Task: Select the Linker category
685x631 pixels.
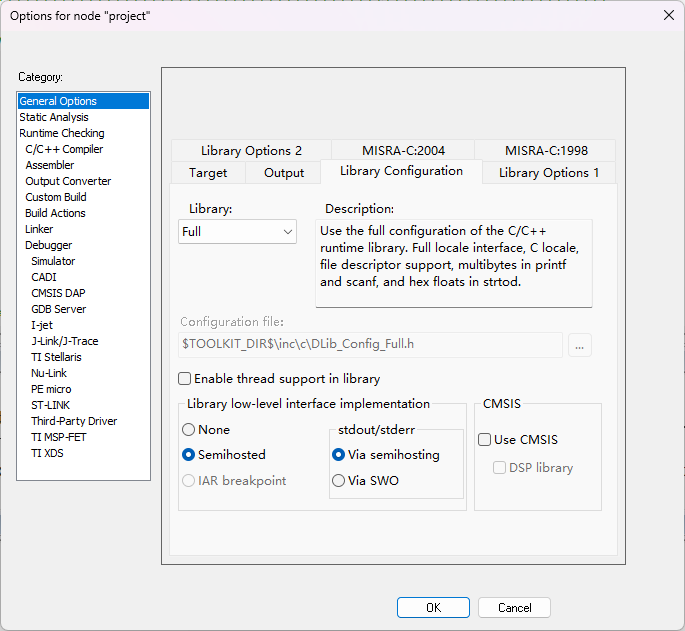Action: [x=39, y=229]
